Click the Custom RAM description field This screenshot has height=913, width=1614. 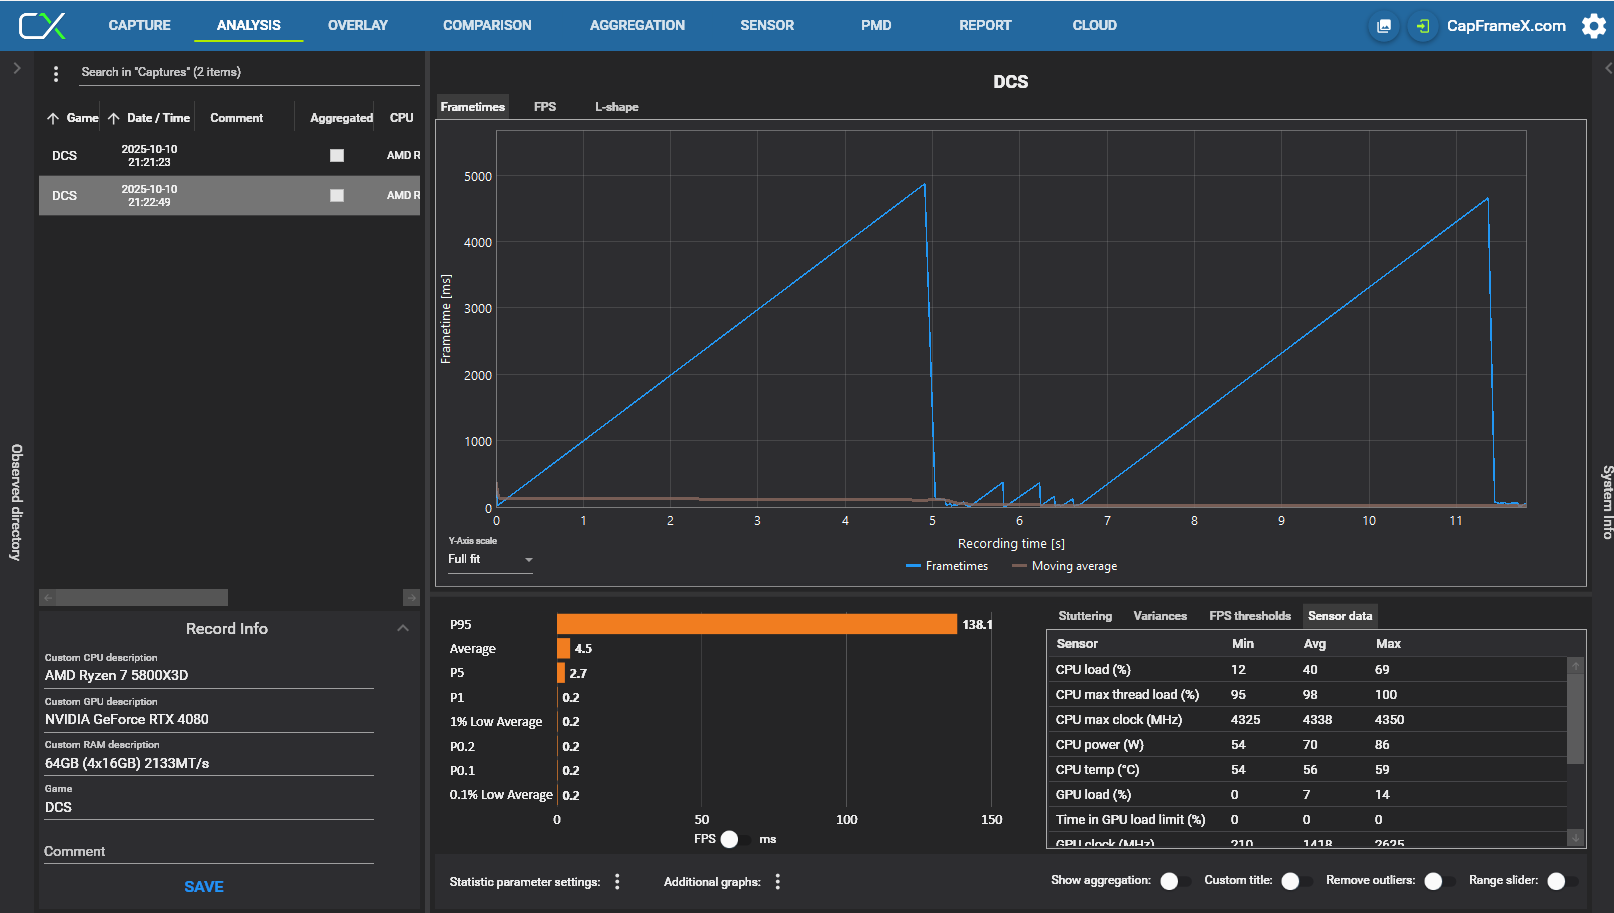209,763
